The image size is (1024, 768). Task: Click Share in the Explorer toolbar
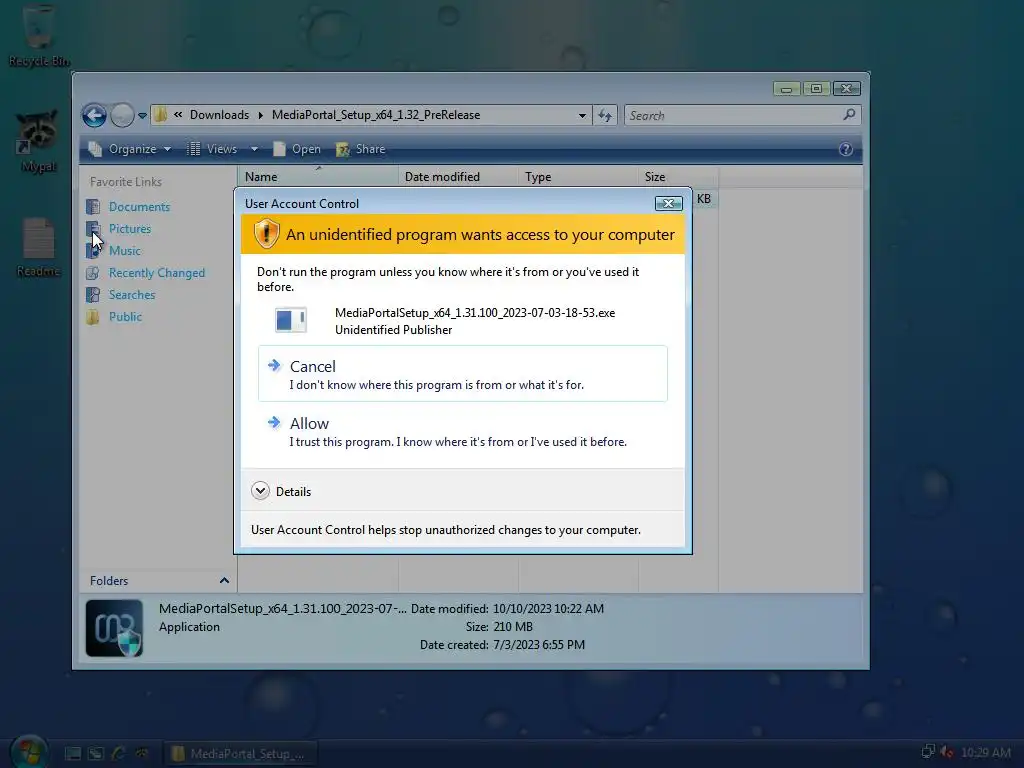pos(360,149)
